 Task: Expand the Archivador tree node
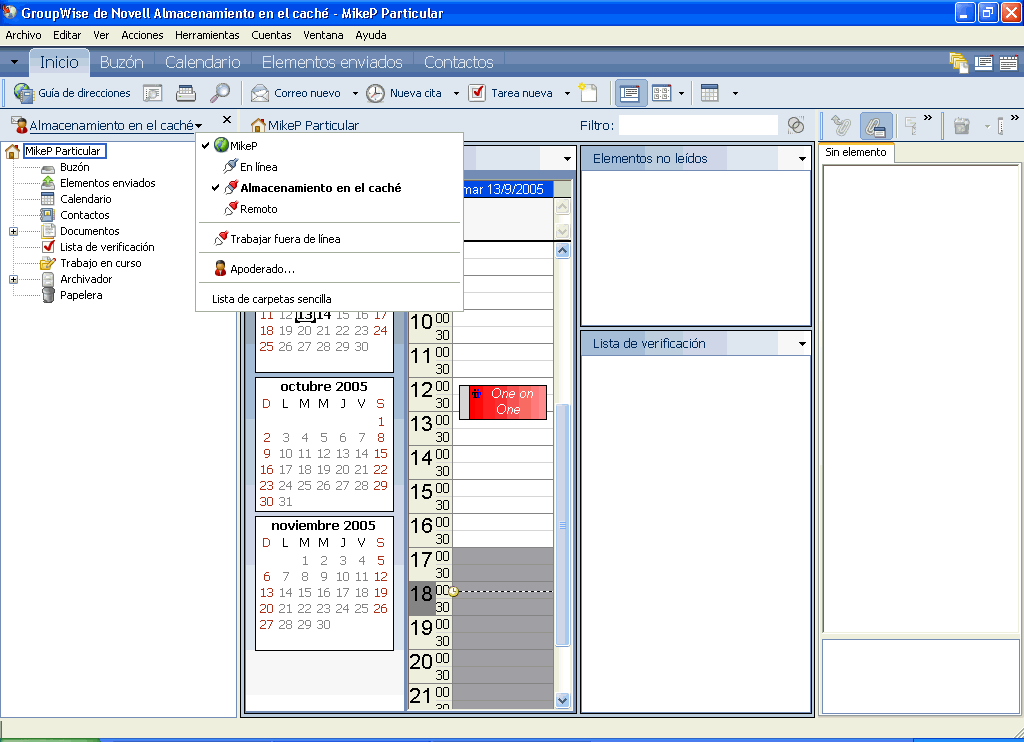click(13, 280)
